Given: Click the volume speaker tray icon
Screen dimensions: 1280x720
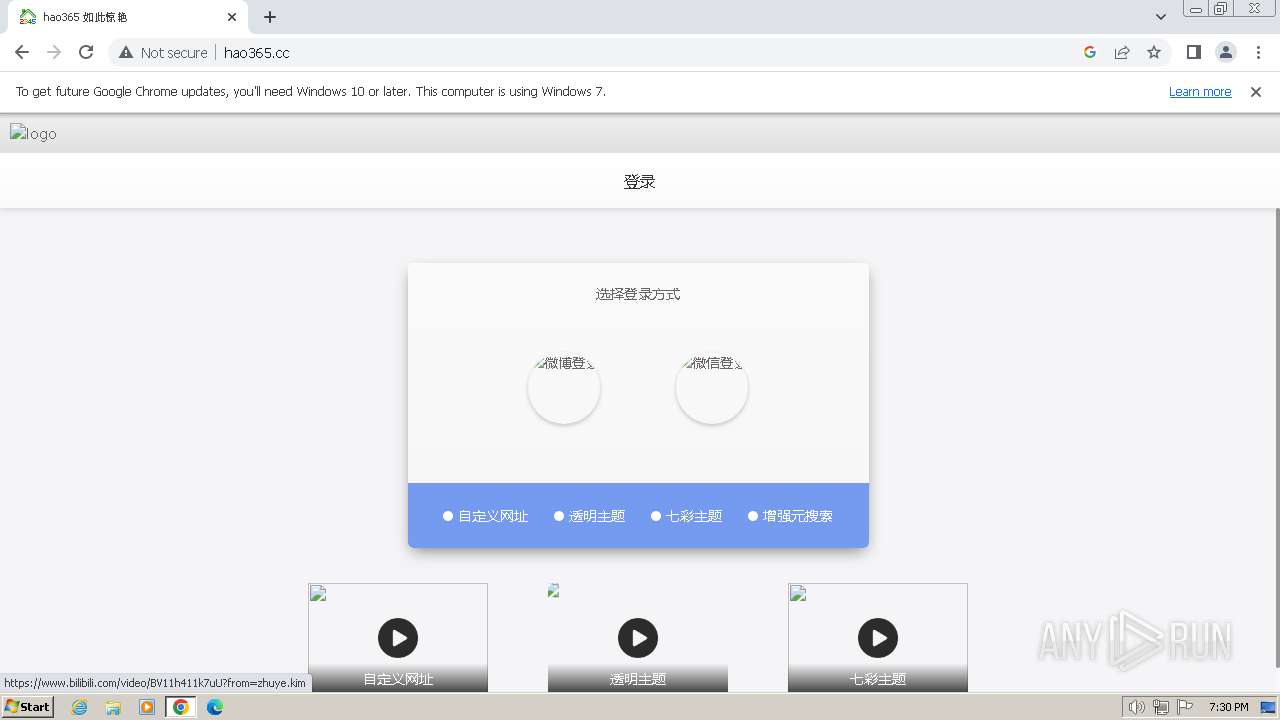Looking at the screenshot, I should click(1137, 707).
